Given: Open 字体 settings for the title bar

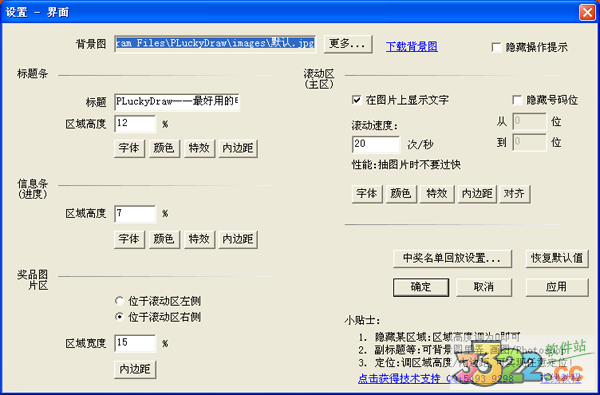Looking at the screenshot, I should point(129,148).
